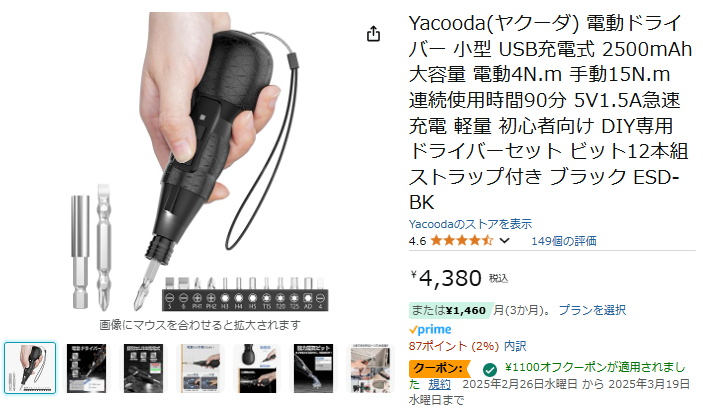Select the third dark product thumbnail
703x408 pixels.
tap(143, 368)
